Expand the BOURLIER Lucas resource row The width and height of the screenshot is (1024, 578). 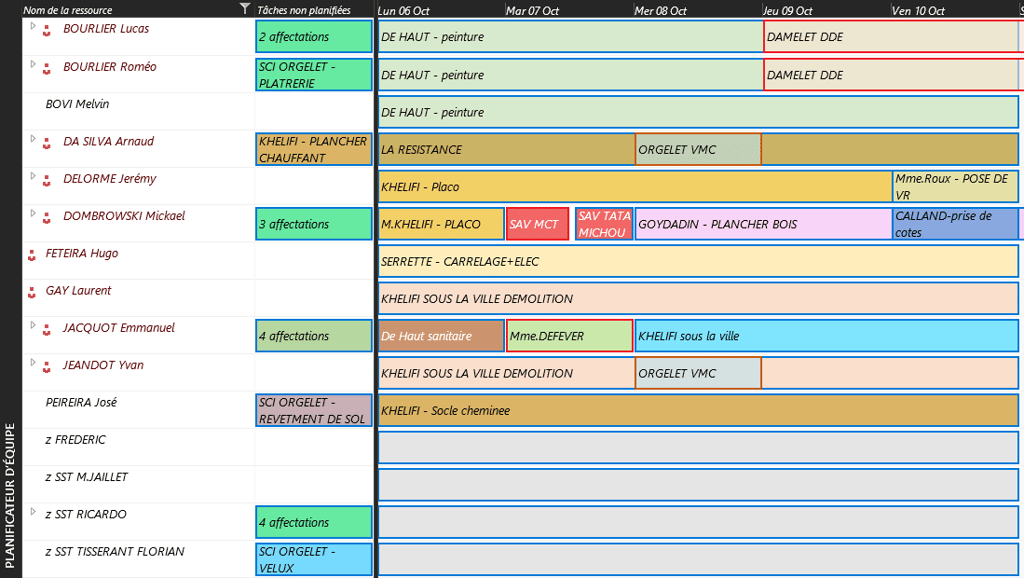pyautogui.click(x=33, y=26)
